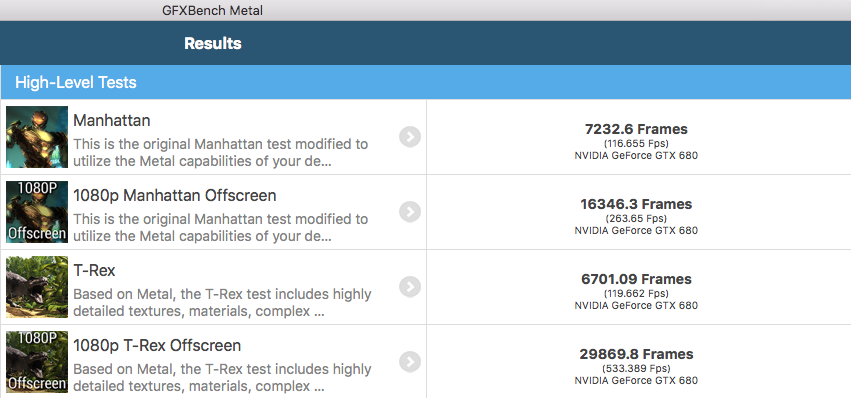Click the 29869.8 Frames result
Screen dimensions: 851x398
[636, 354]
